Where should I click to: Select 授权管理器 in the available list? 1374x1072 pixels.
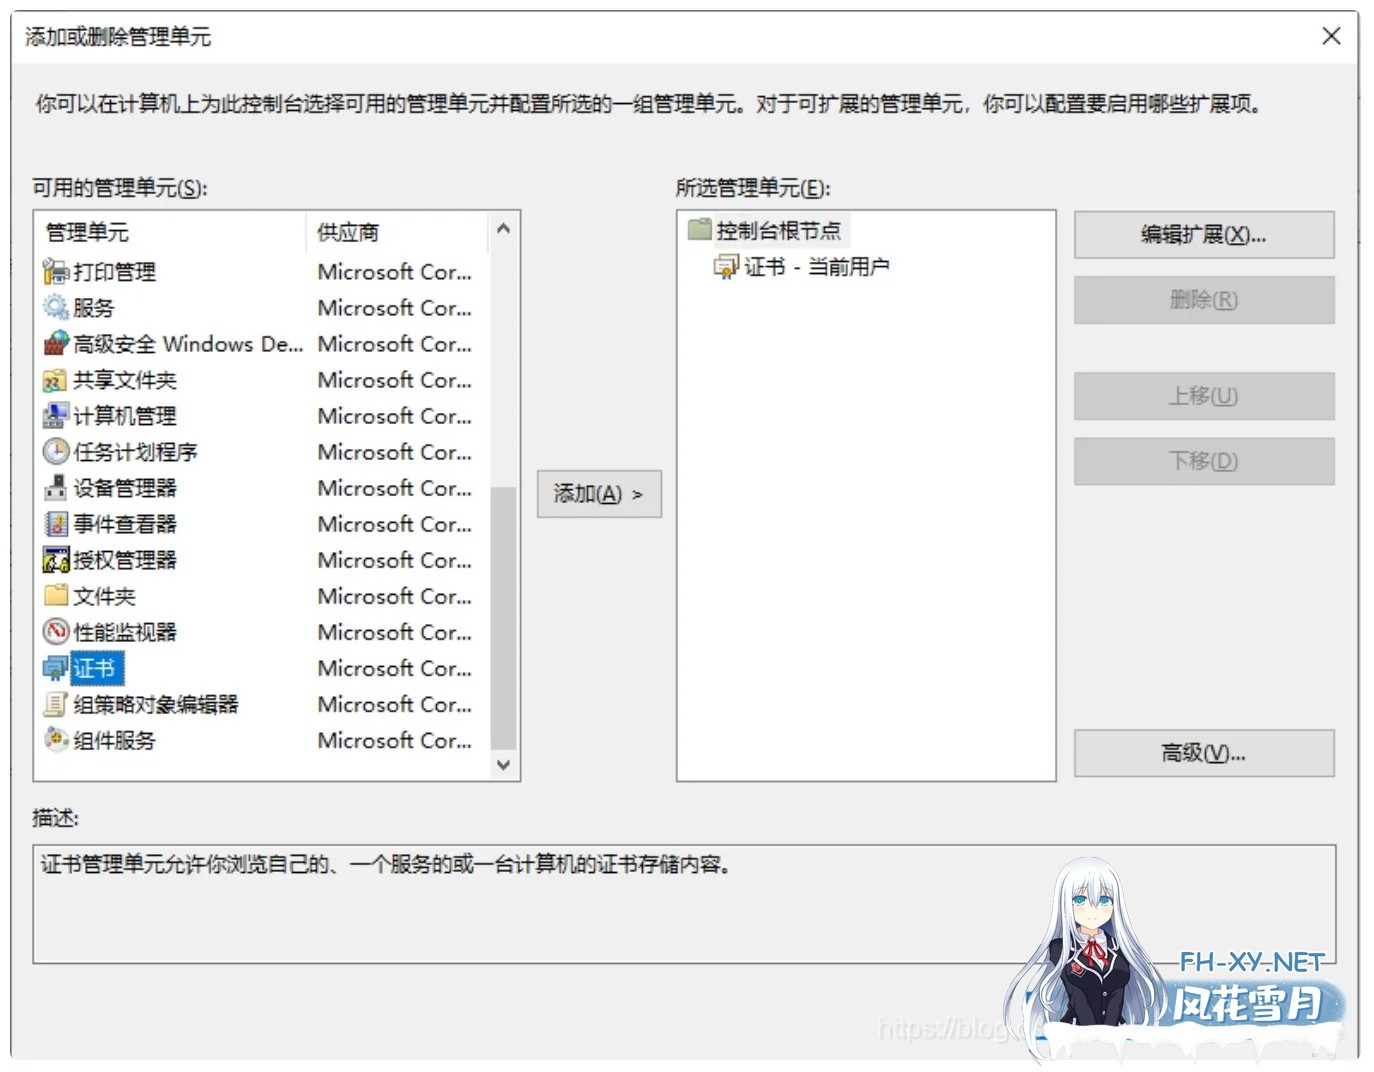coord(125,560)
